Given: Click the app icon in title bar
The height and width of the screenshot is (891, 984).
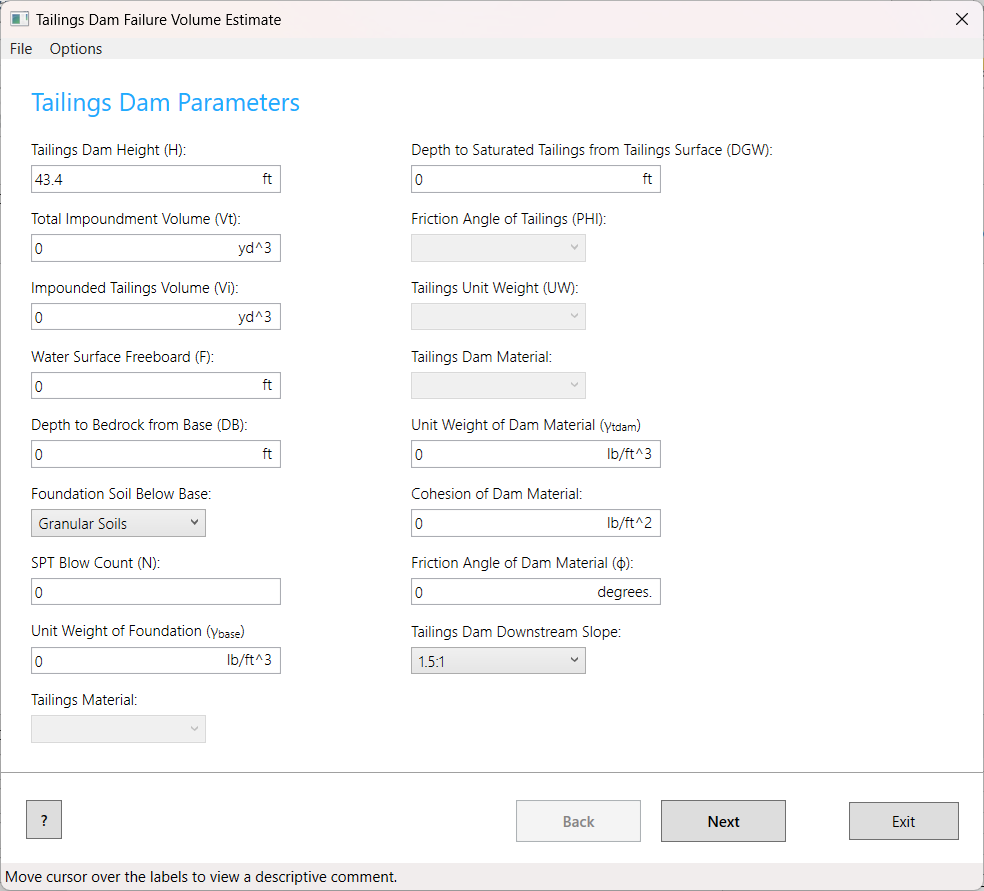Looking at the screenshot, I should 19,19.
